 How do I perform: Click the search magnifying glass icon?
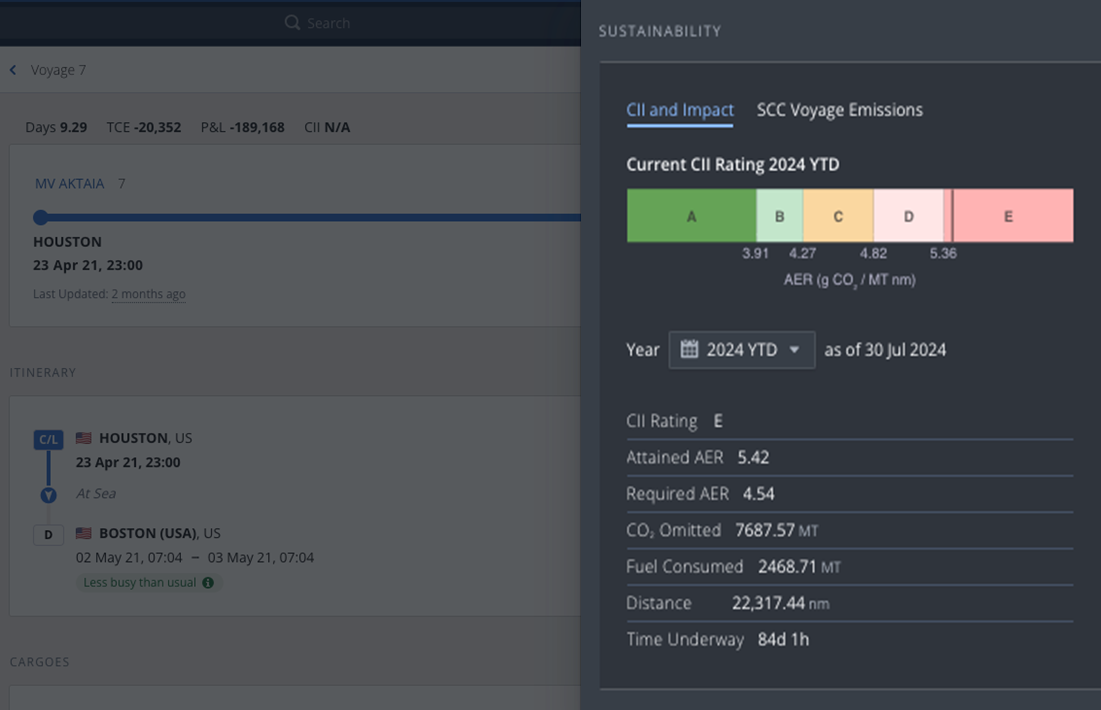pyautogui.click(x=291, y=22)
